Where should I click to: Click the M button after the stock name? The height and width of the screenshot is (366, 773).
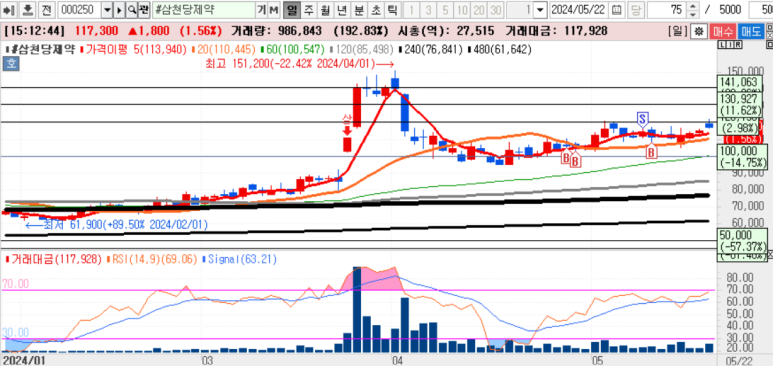coord(274,9)
